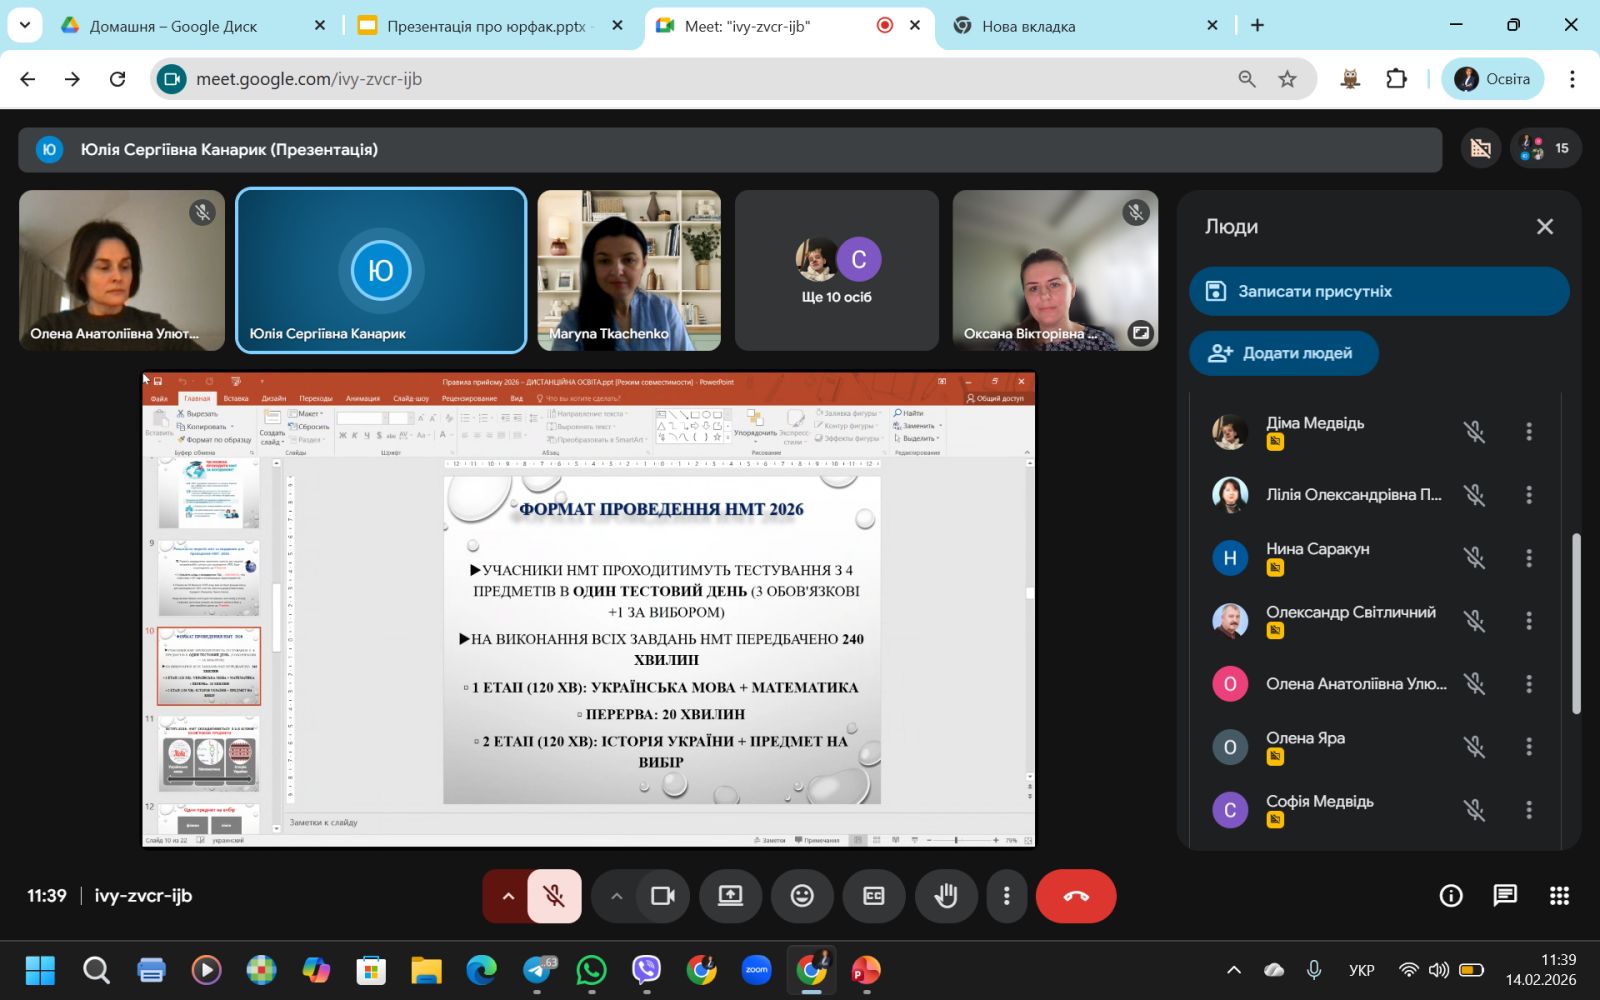1600x1000 pixels.
Task: Open the taskbar clock showing 14.02.2026
Action: (x=1541, y=970)
